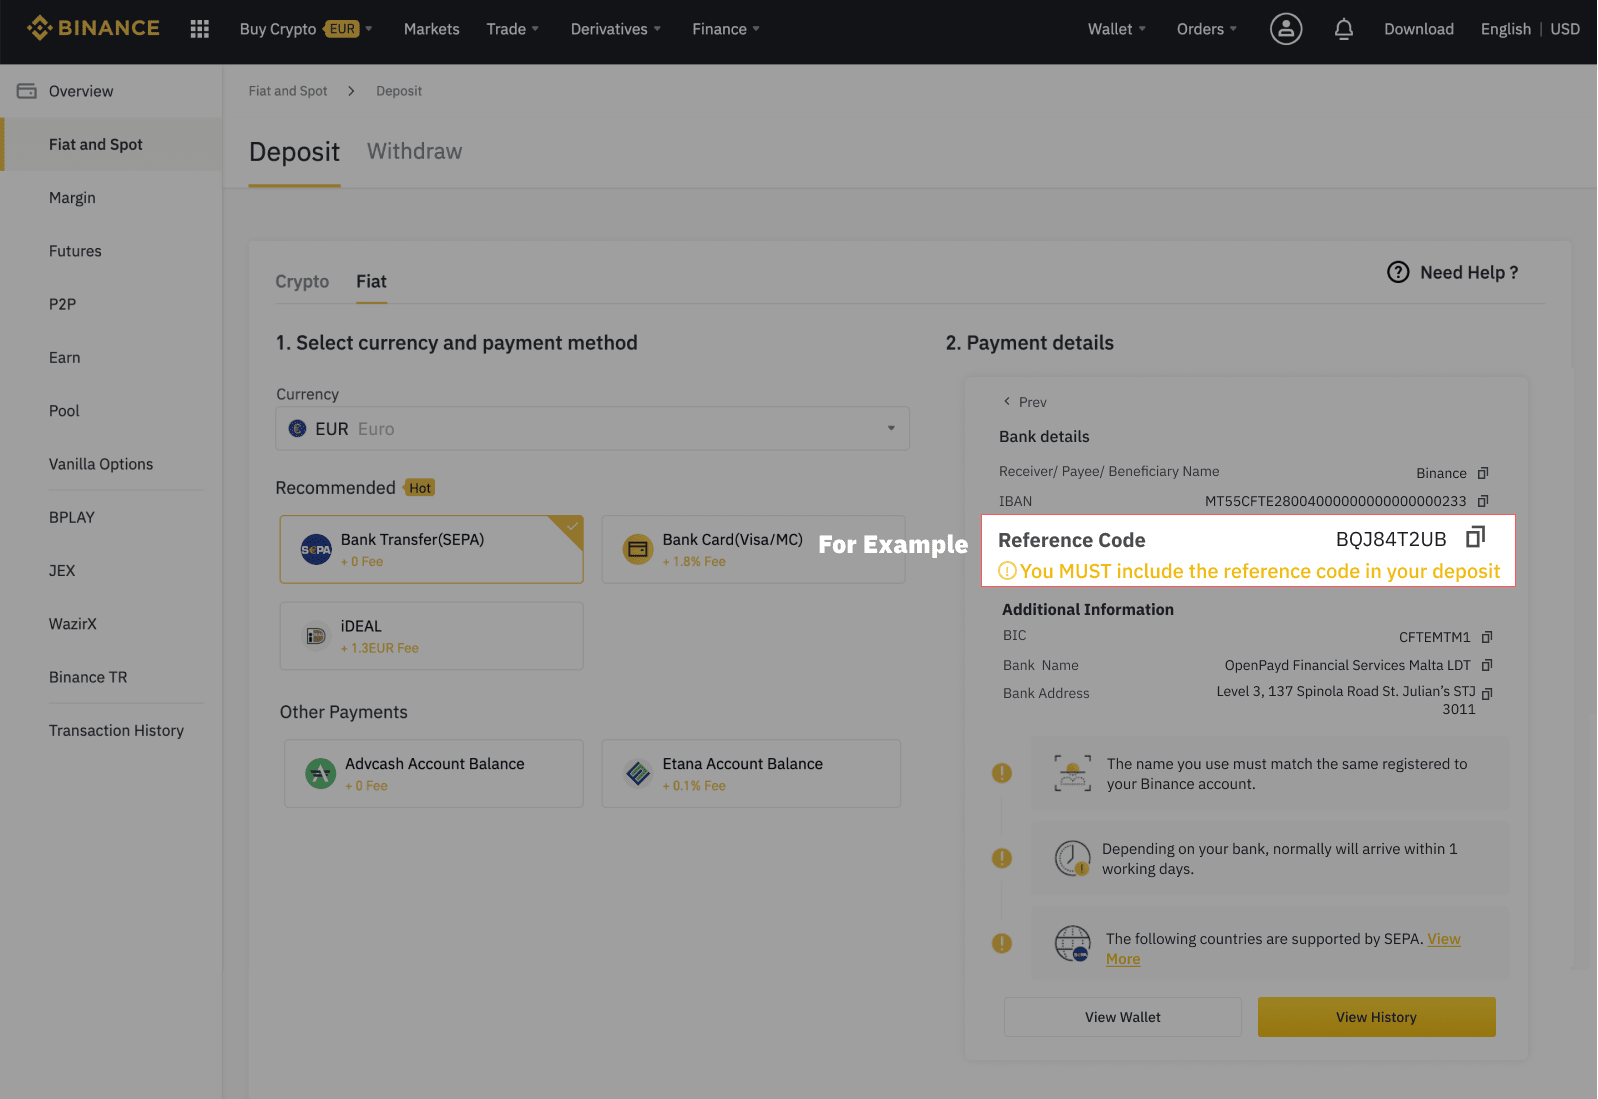
Task: Select the Deposit tab
Action: [x=294, y=152]
